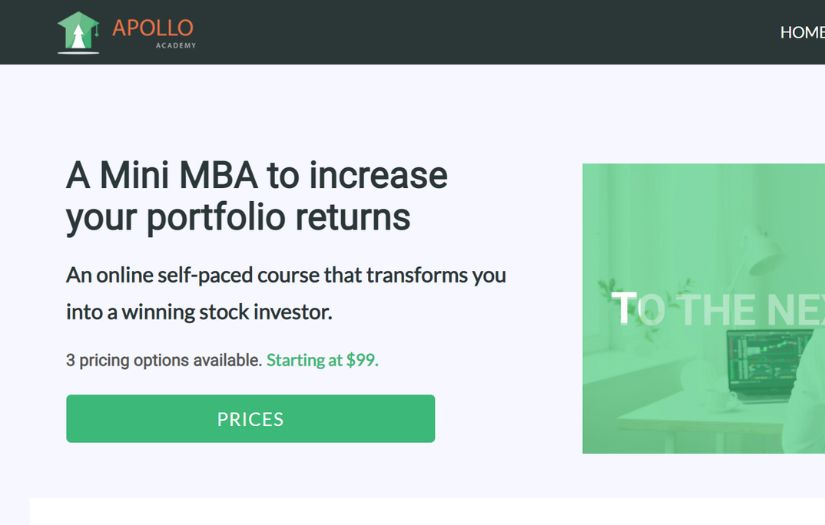The width and height of the screenshot is (825, 525).
Task: Click the Apollo Academy graduation cap logo
Action: pyautogui.click(x=77, y=32)
